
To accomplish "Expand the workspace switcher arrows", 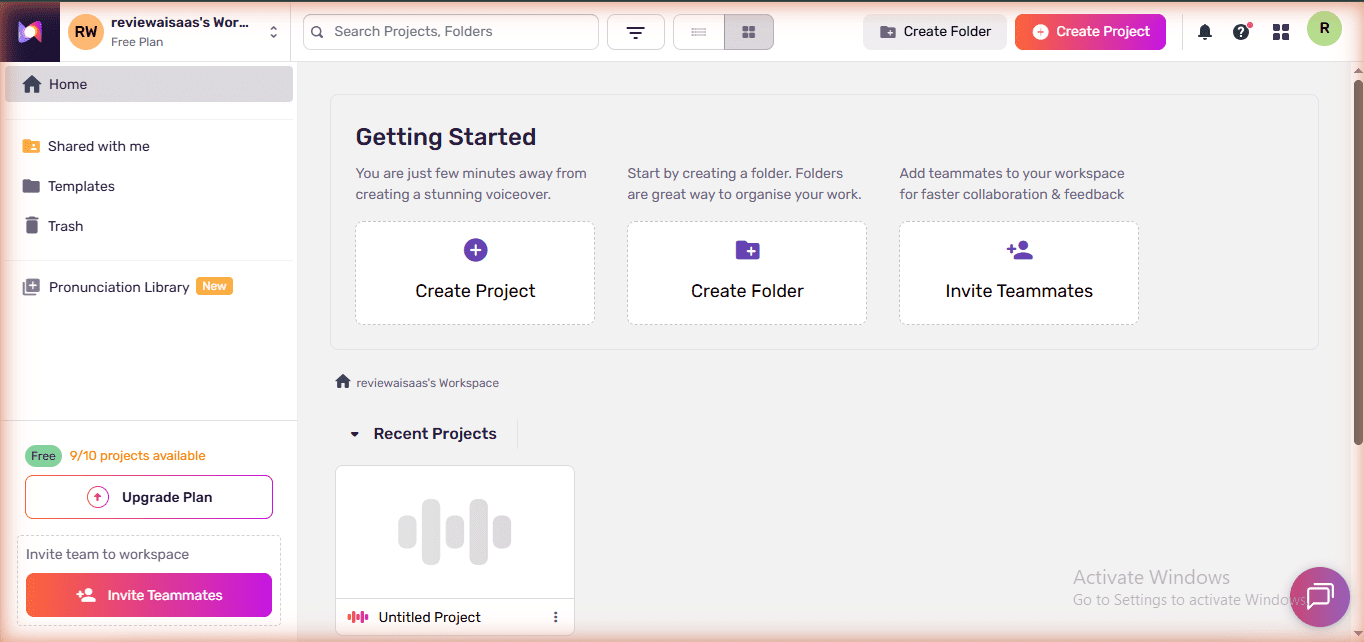I will [x=274, y=32].
